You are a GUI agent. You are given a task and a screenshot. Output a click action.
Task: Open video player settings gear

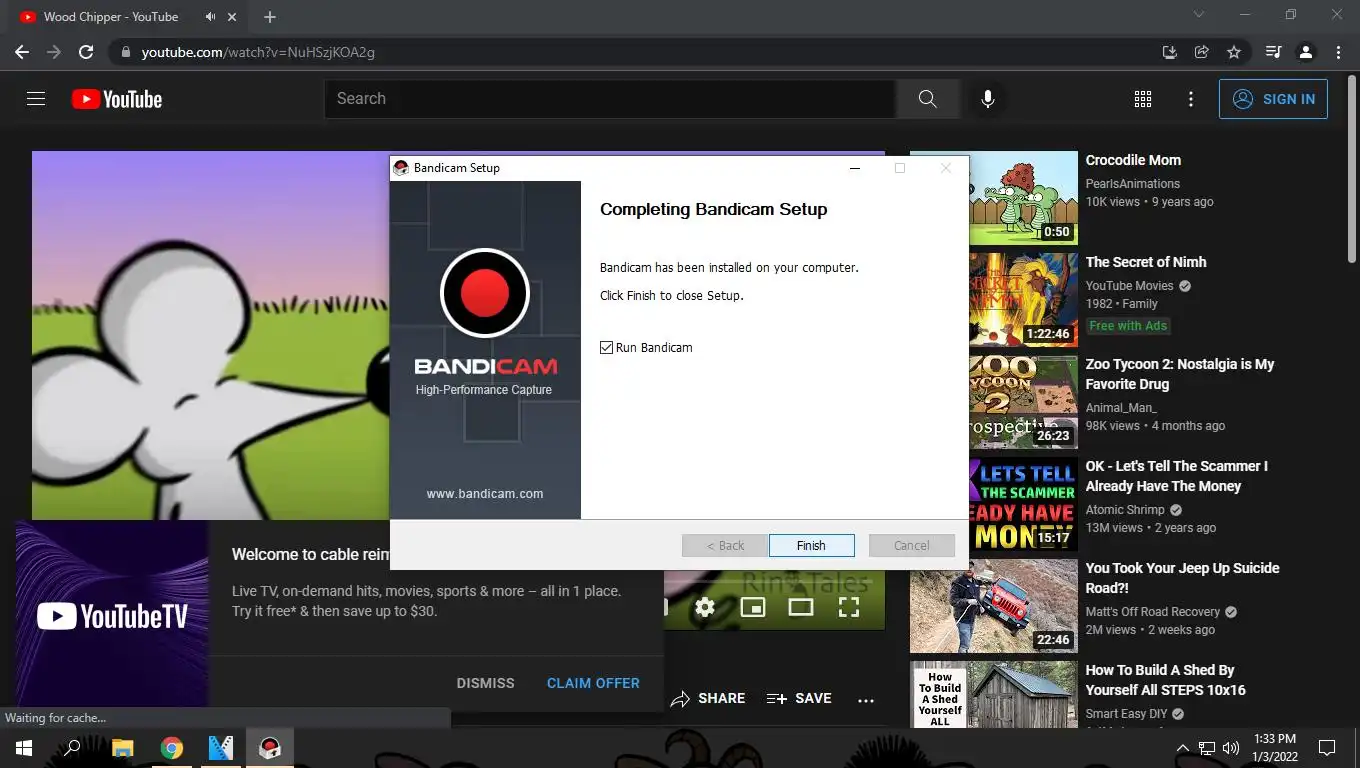pos(705,607)
